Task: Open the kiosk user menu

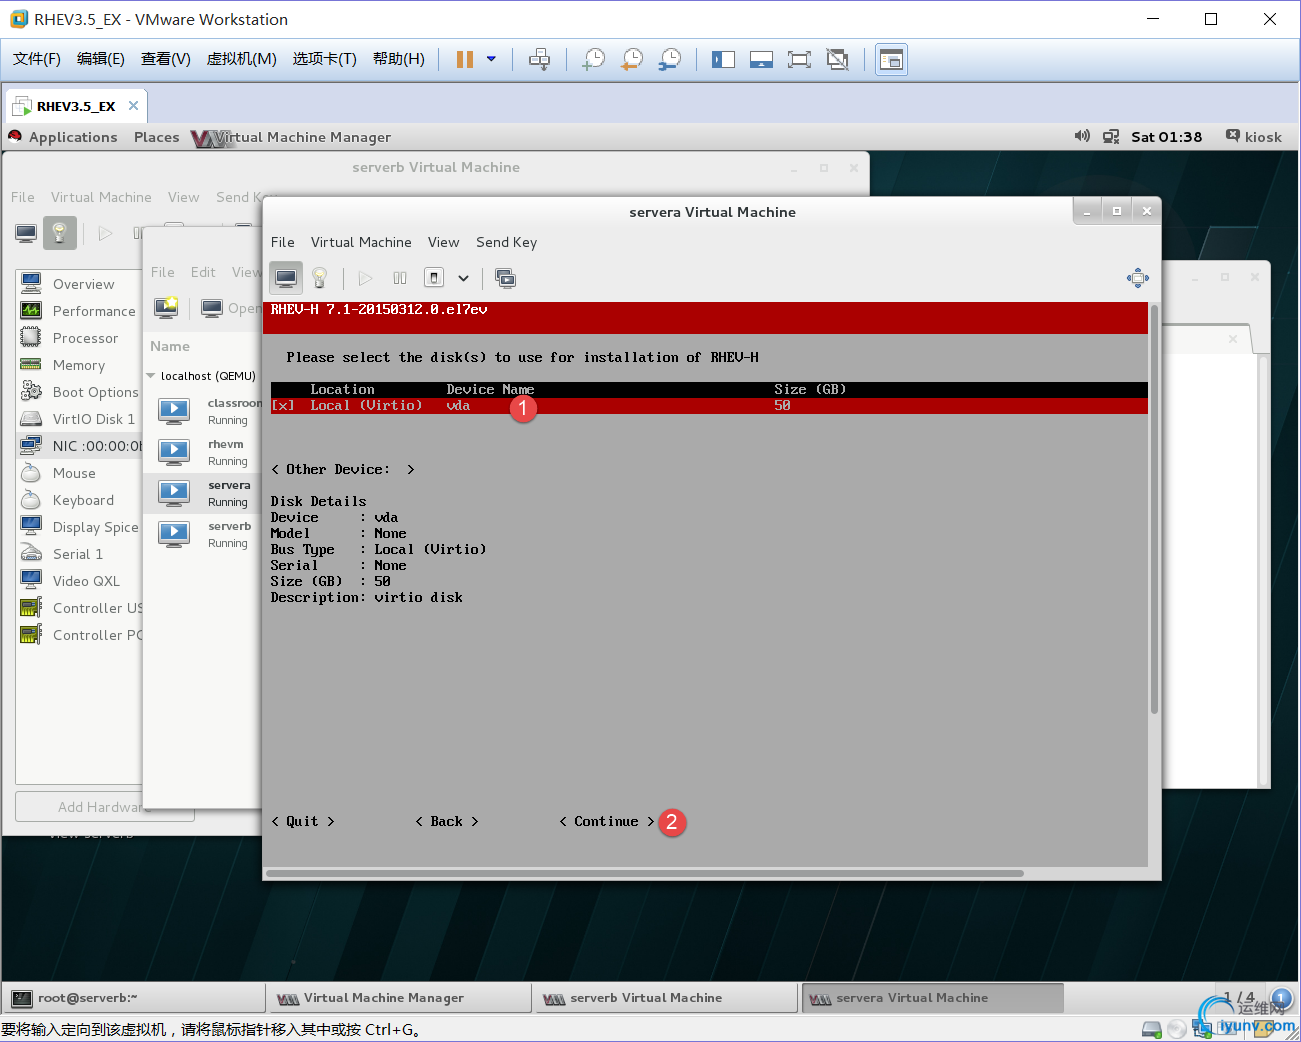Action: [x=1254, y=137]
